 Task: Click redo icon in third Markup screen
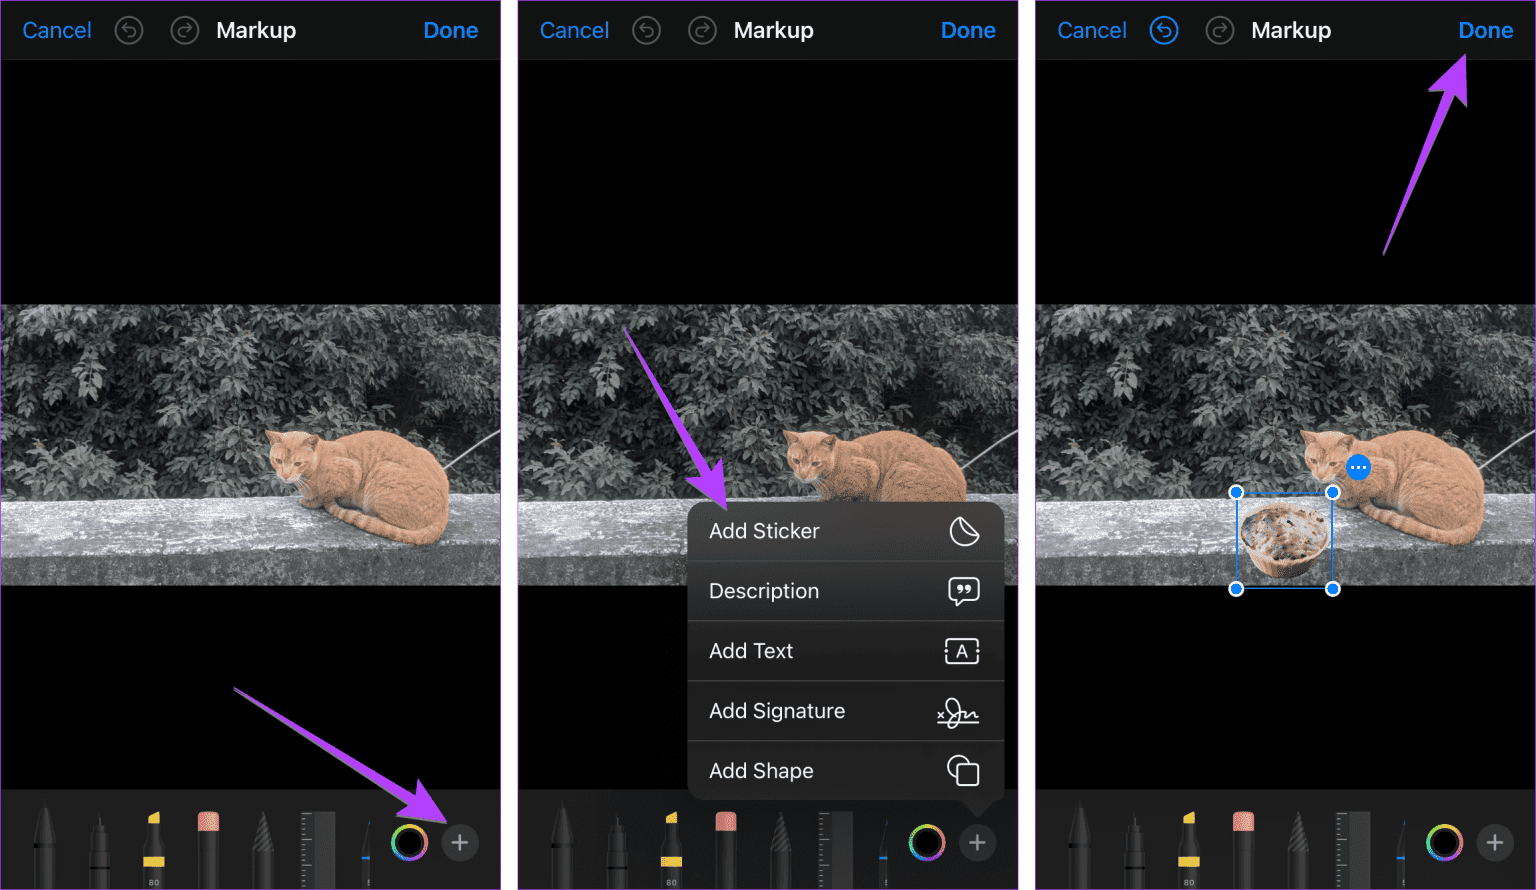[1220, 31]
